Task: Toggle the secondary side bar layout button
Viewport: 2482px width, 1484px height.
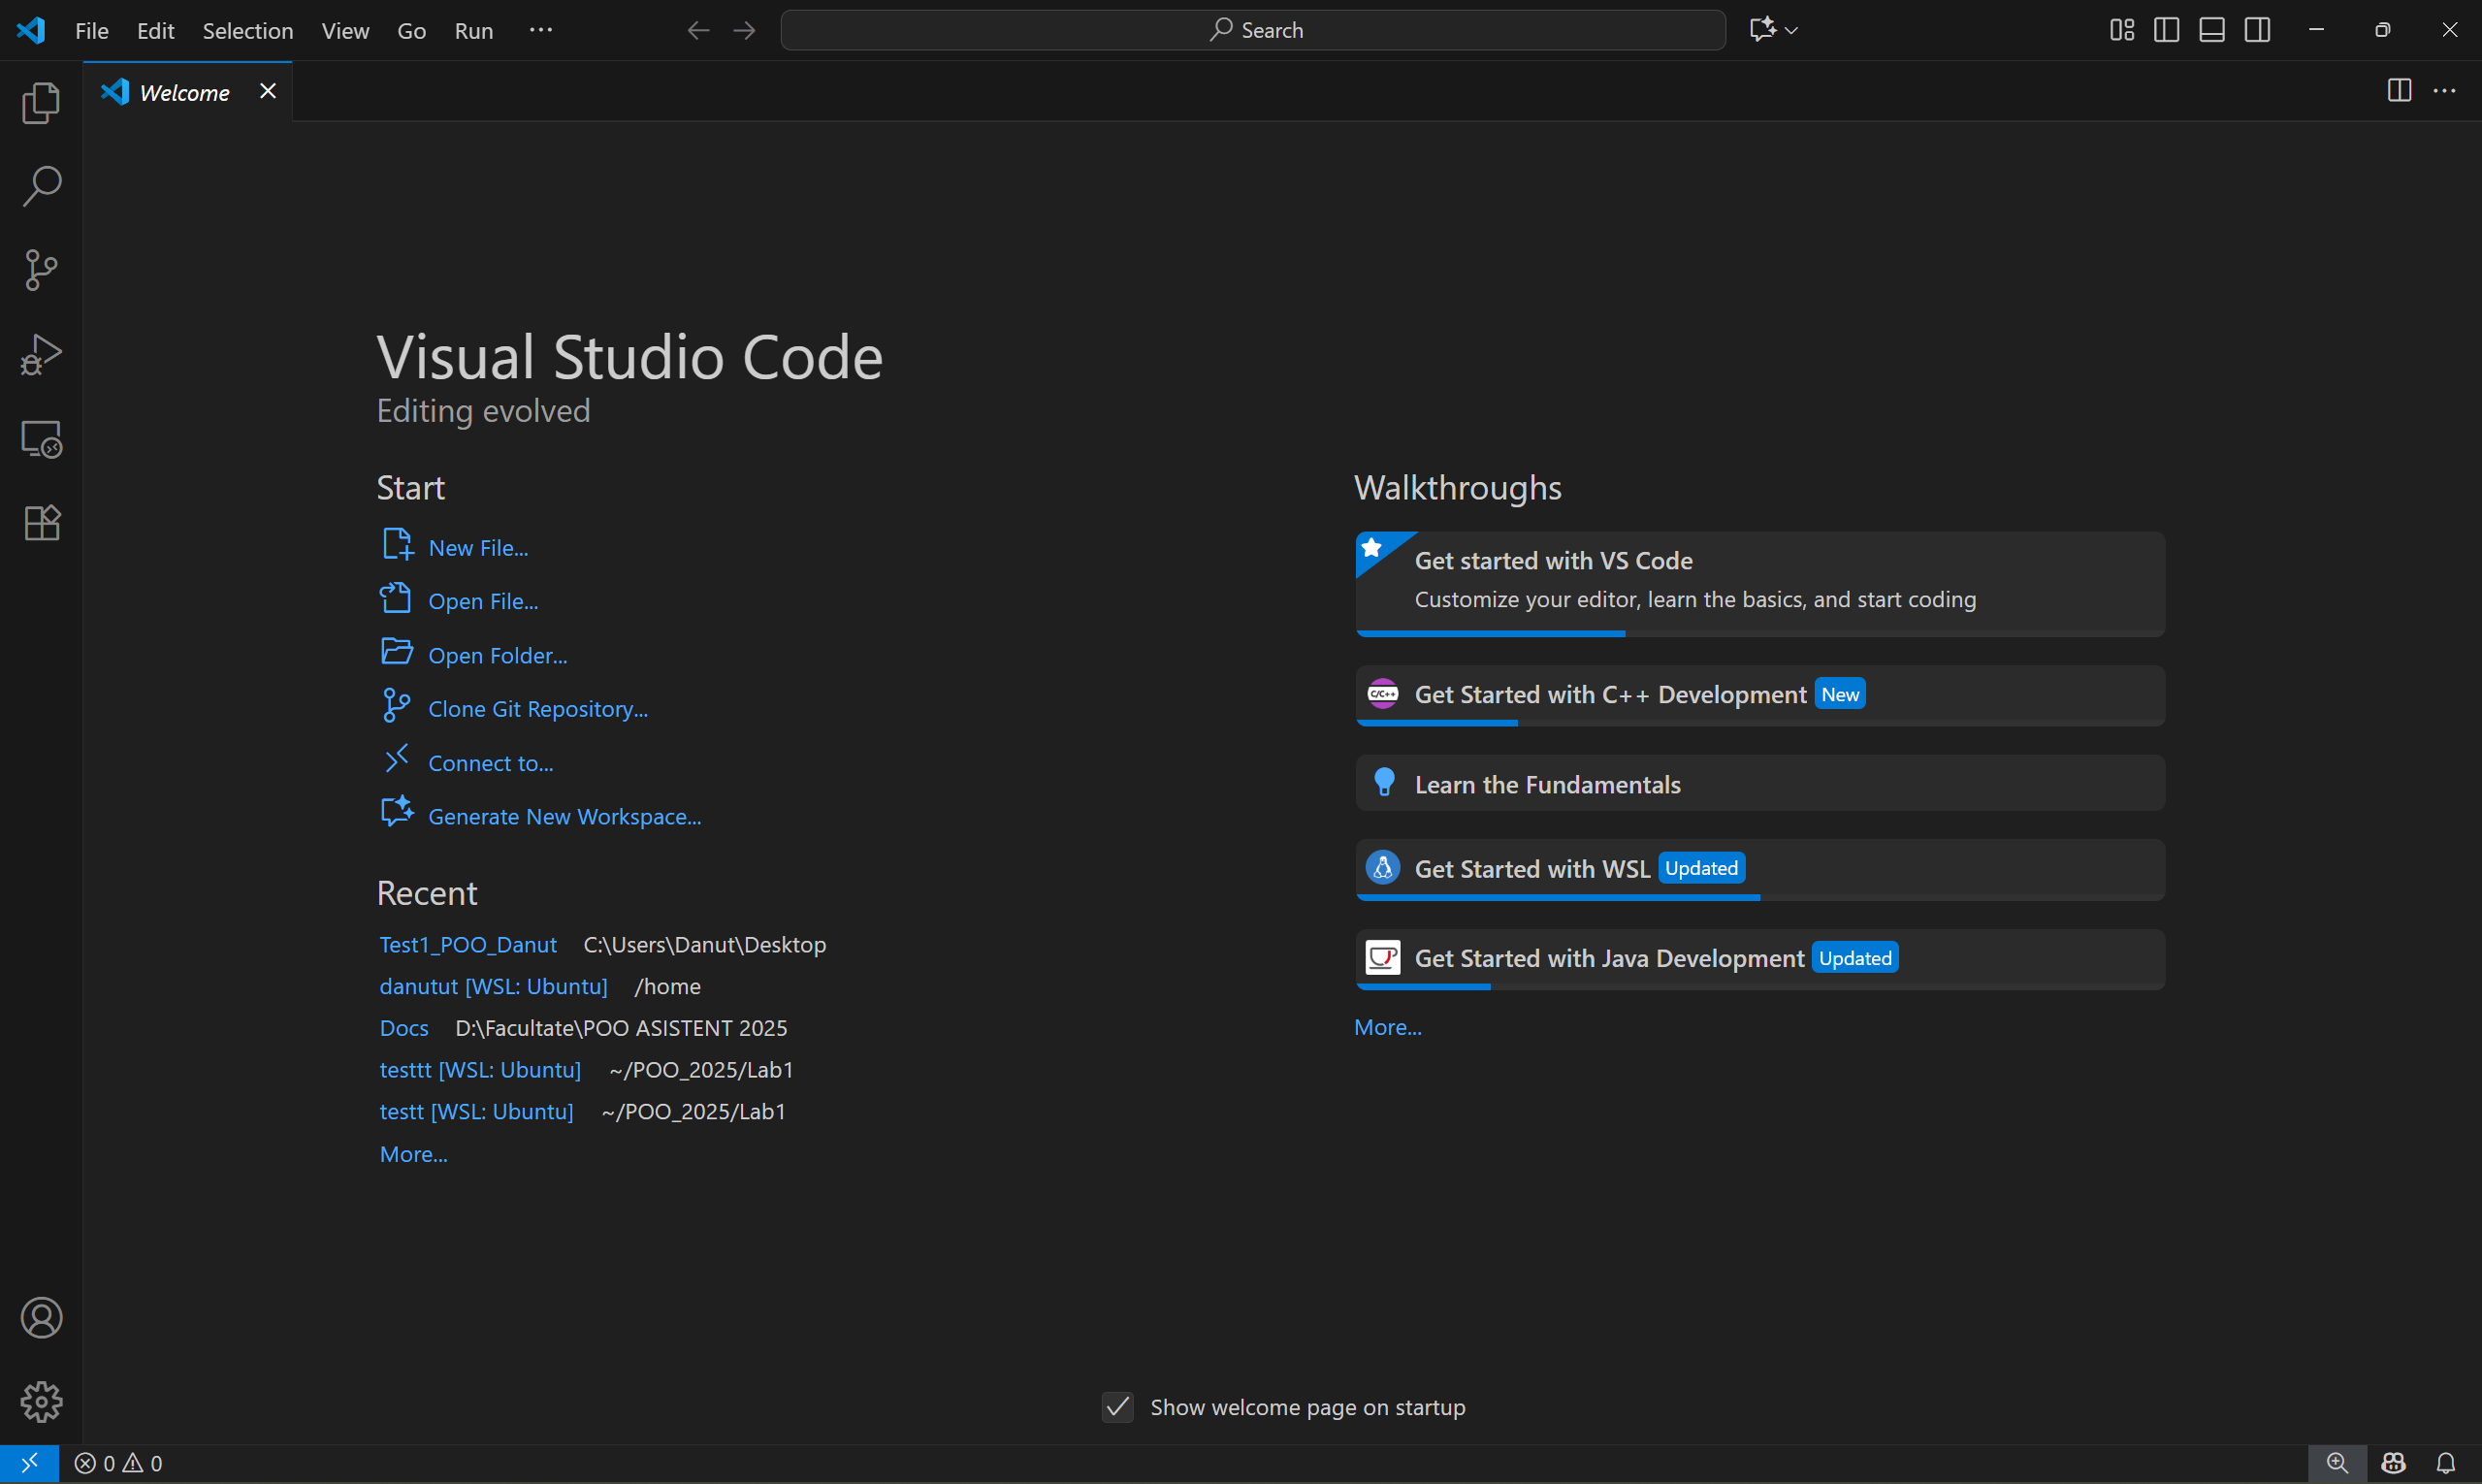Action: [2257, 30]
